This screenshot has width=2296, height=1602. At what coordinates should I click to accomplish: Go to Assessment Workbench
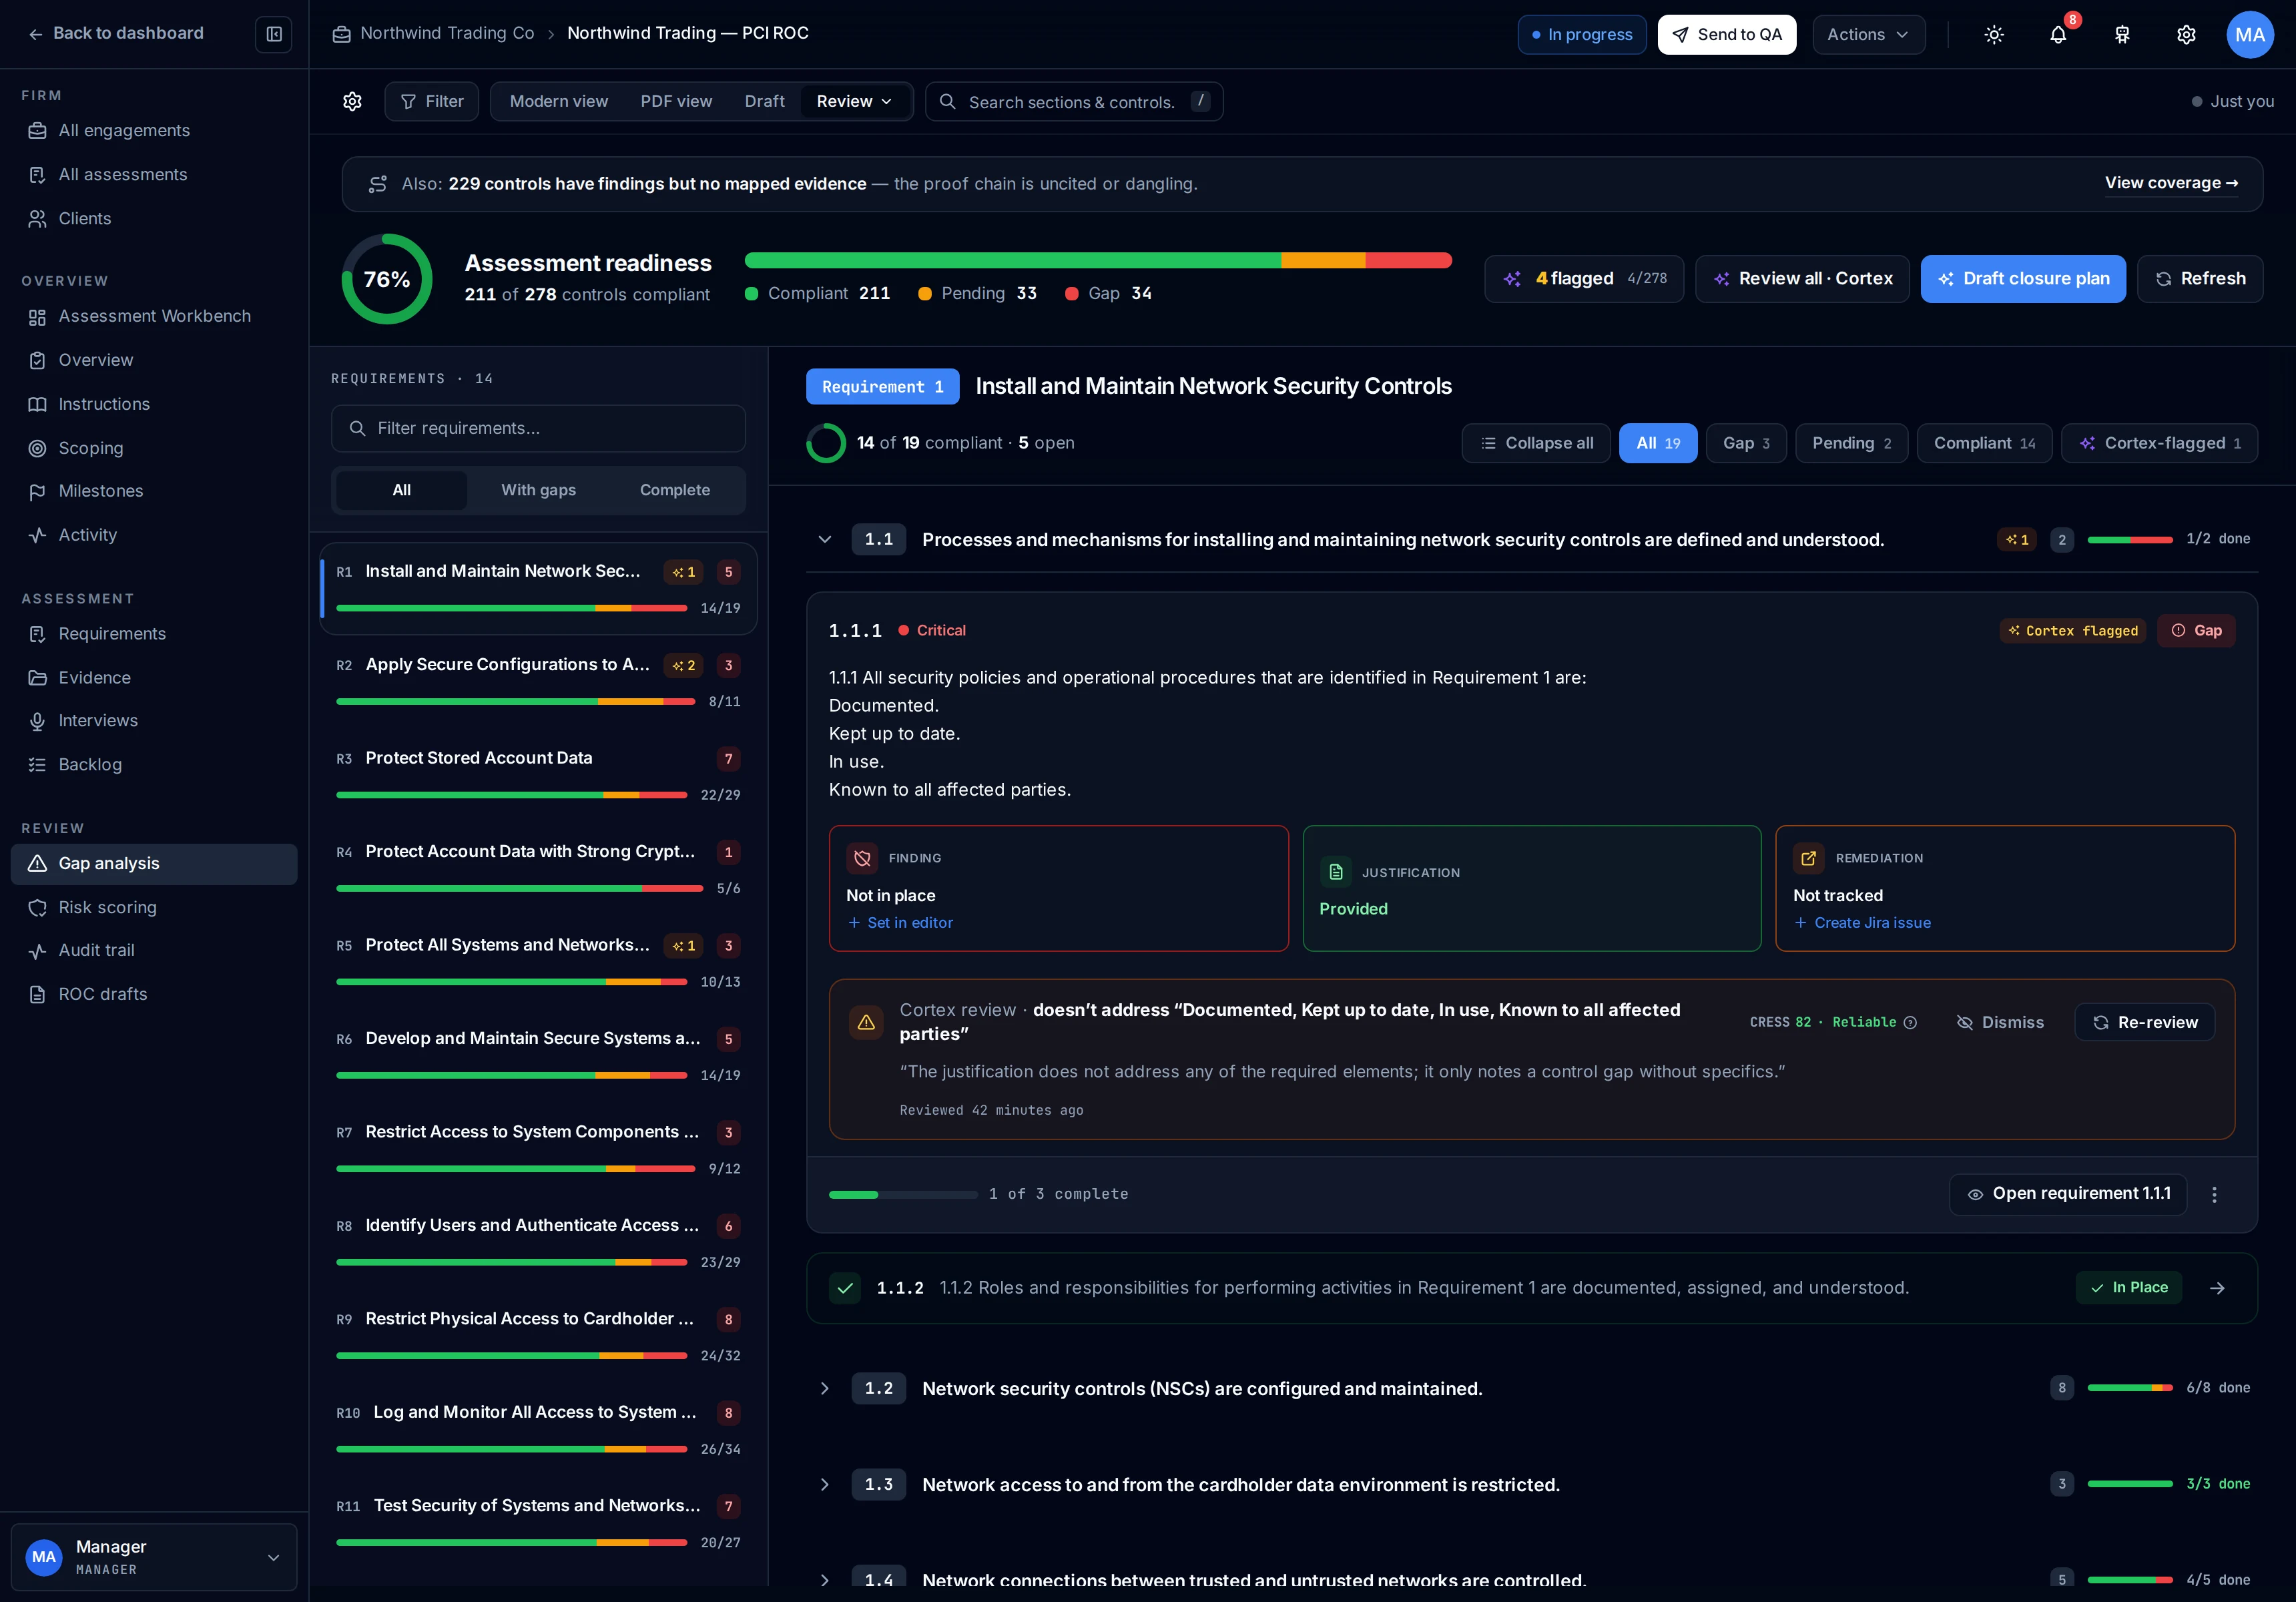coord(154,316)
